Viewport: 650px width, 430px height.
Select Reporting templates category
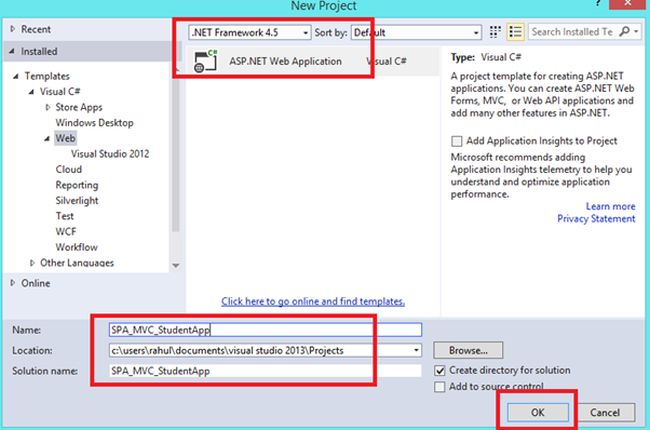(x=77, y=185)
